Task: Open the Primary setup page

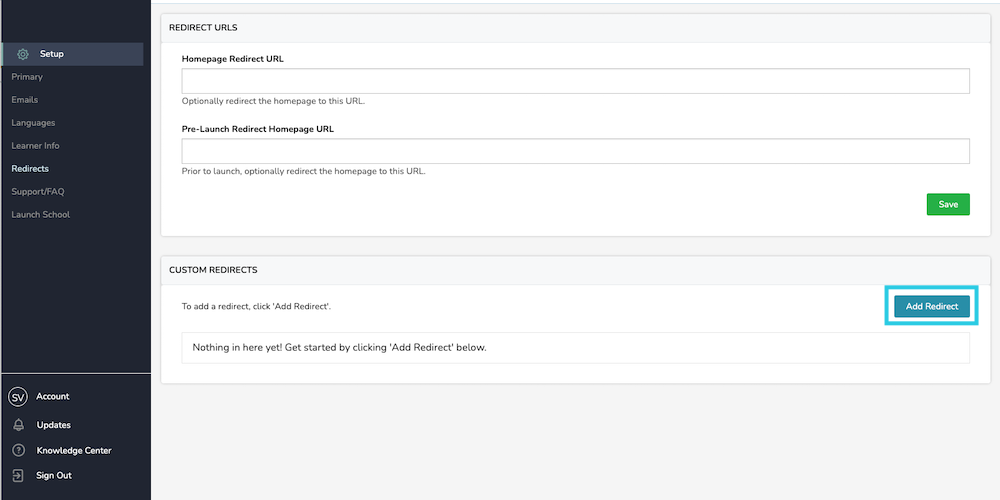Action: [x=27, y=77]
